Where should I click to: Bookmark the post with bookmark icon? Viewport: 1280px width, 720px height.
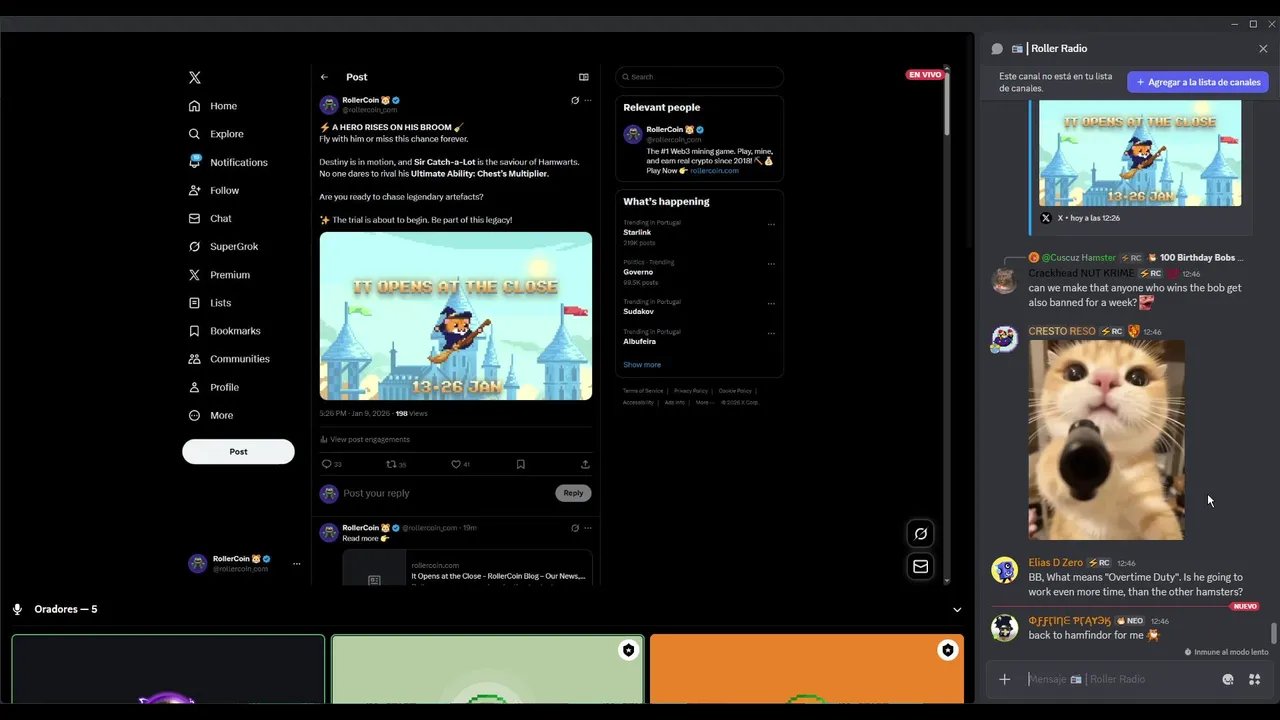[x=521, y=464]
